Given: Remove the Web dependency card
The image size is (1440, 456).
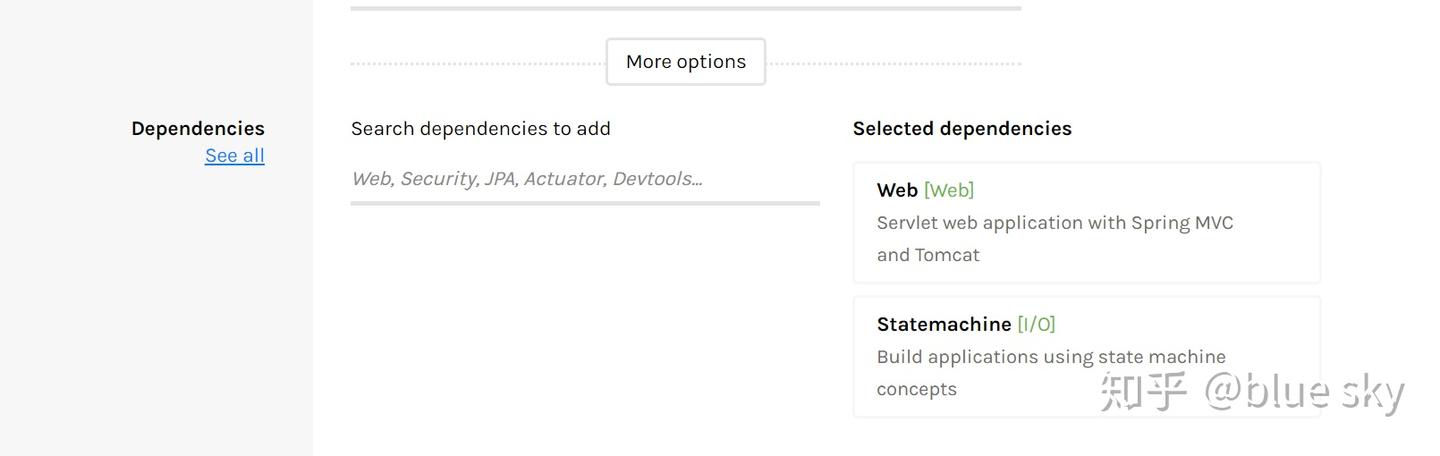Looking at the screenshot, I should coord(1087,222).
